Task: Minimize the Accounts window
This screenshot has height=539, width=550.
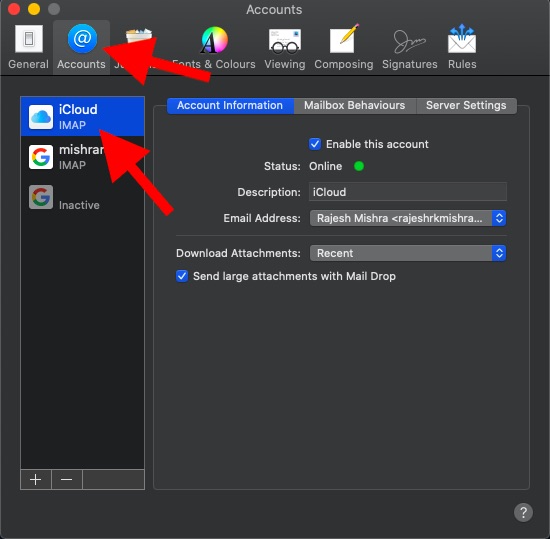Action: (x=34, y=9)
